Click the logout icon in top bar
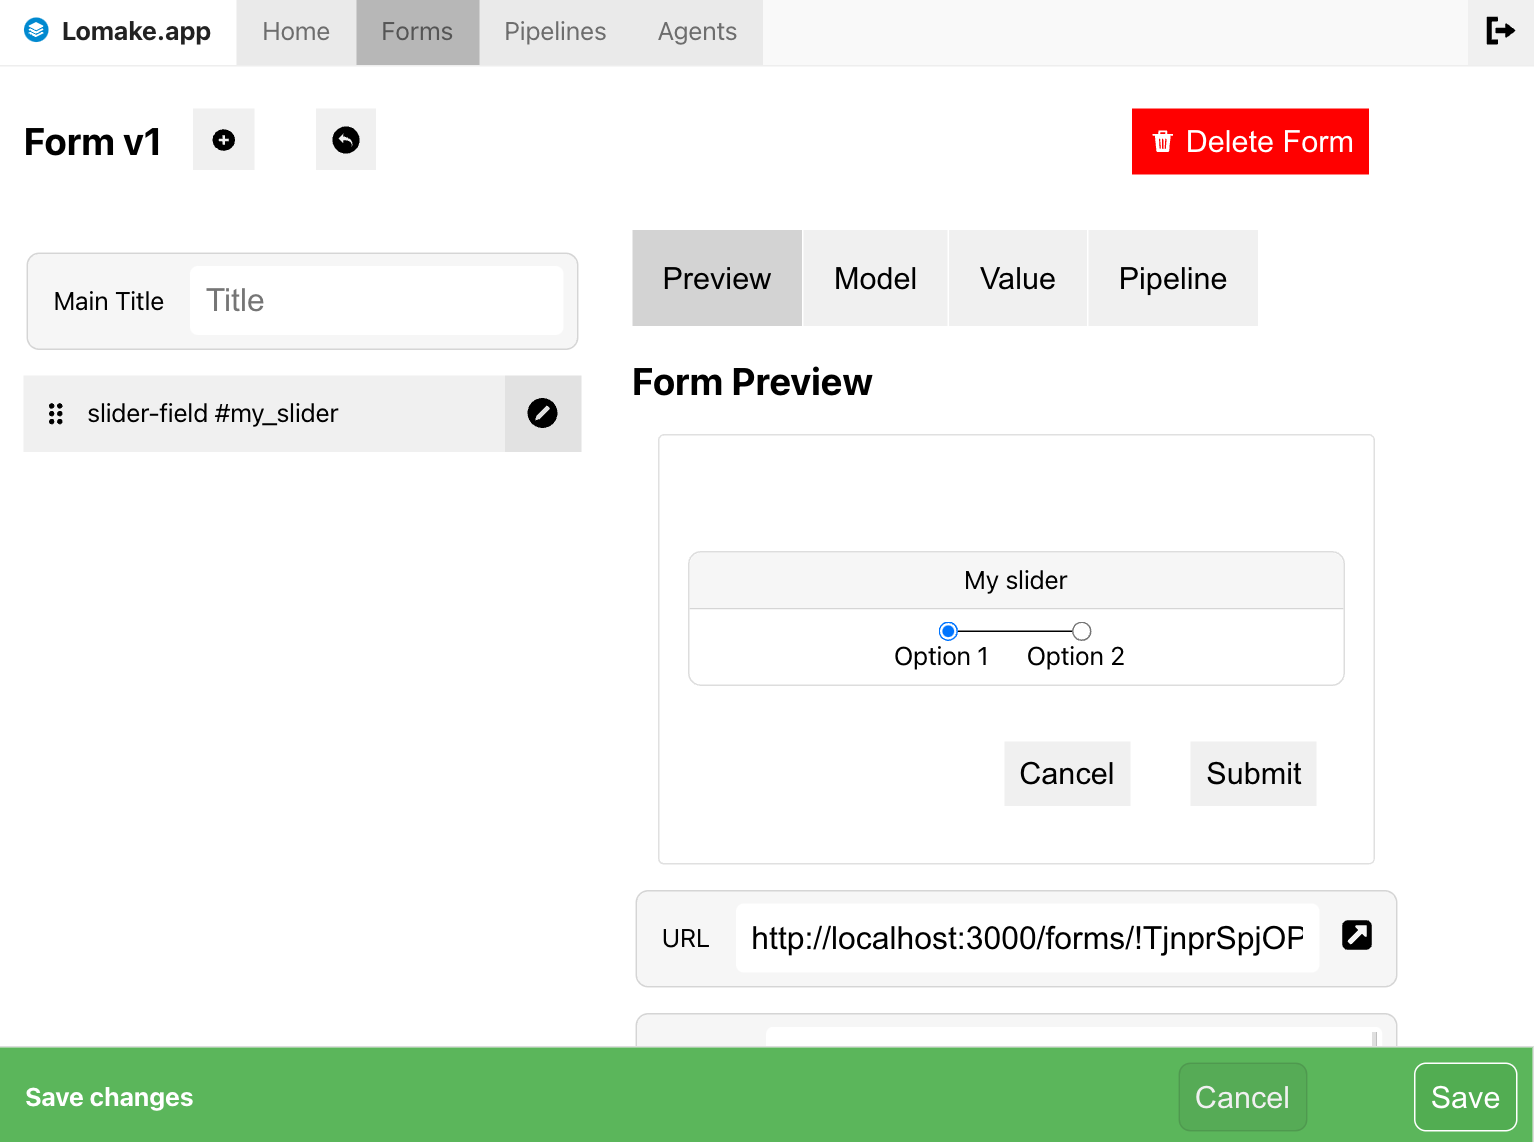1534x1142 pixels. click(1500, 31)
